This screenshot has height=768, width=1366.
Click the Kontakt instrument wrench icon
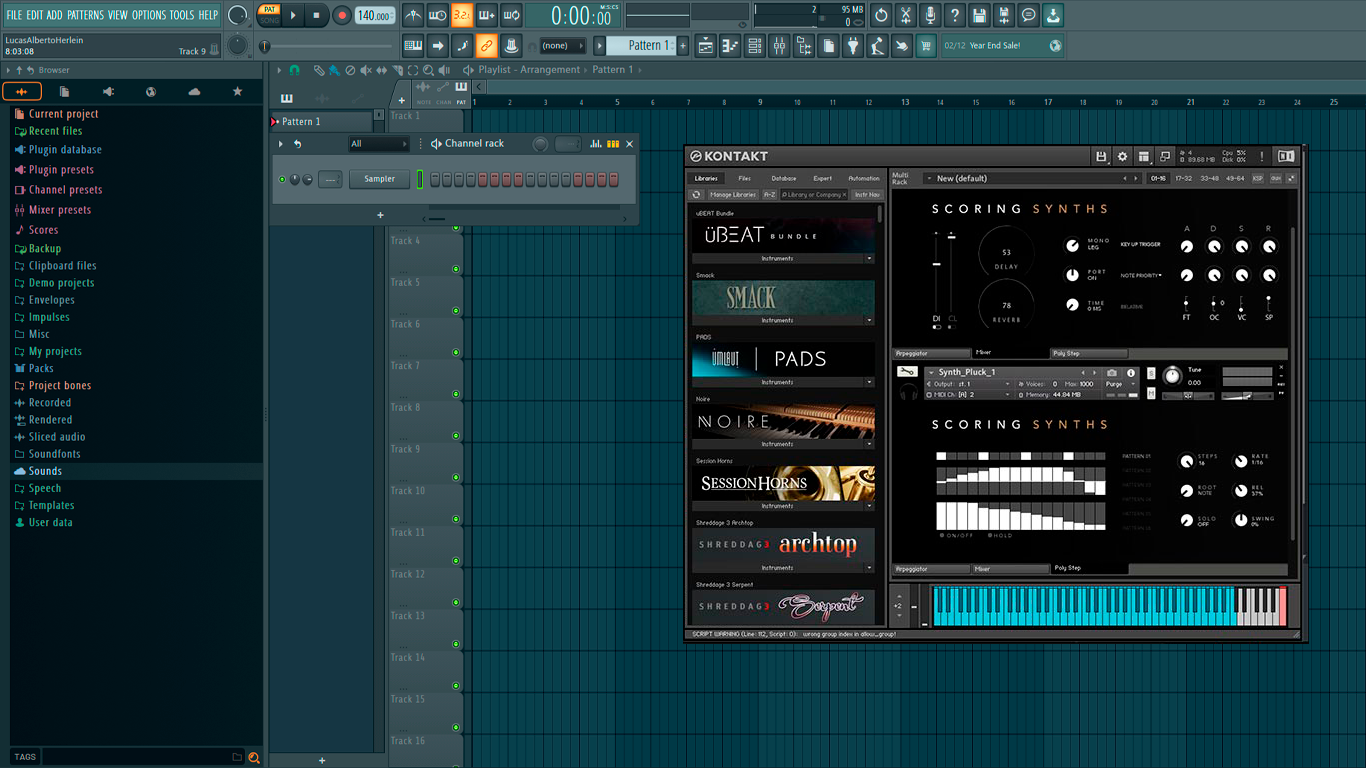(907, 372)
